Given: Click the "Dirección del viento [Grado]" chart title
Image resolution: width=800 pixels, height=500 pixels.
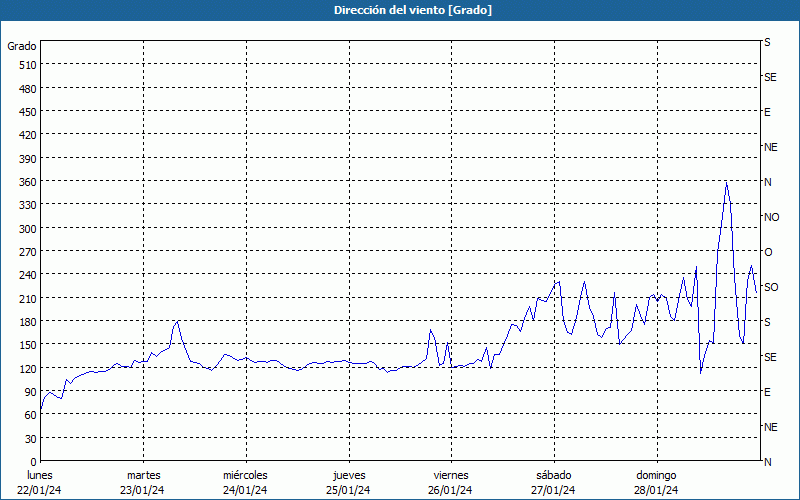Looking at the screenshot, I should [413, 10].
